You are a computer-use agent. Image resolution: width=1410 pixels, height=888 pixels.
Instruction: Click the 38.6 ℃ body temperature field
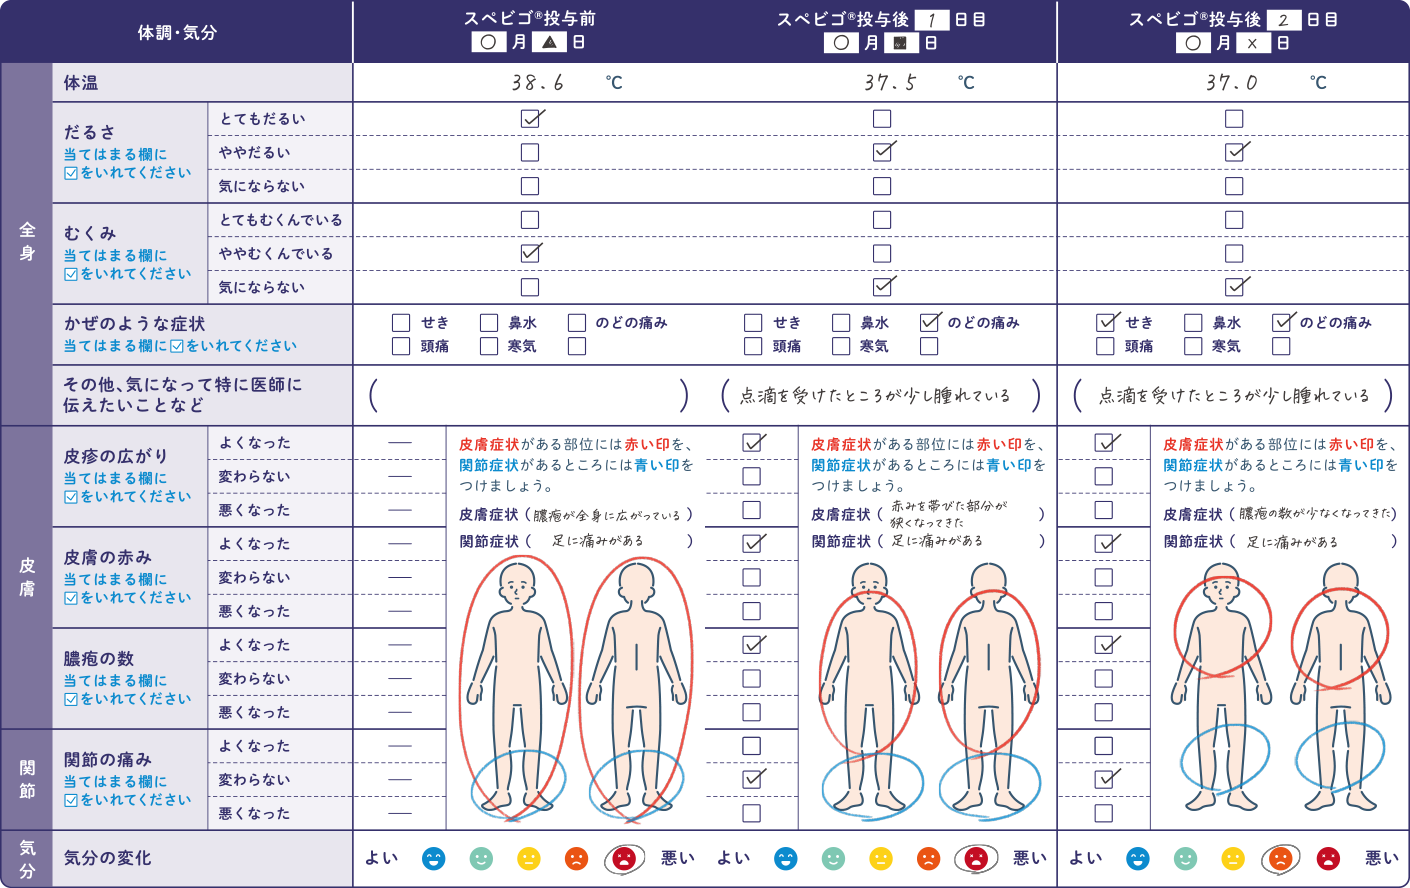pyautogui.click(x=540, y=83)
